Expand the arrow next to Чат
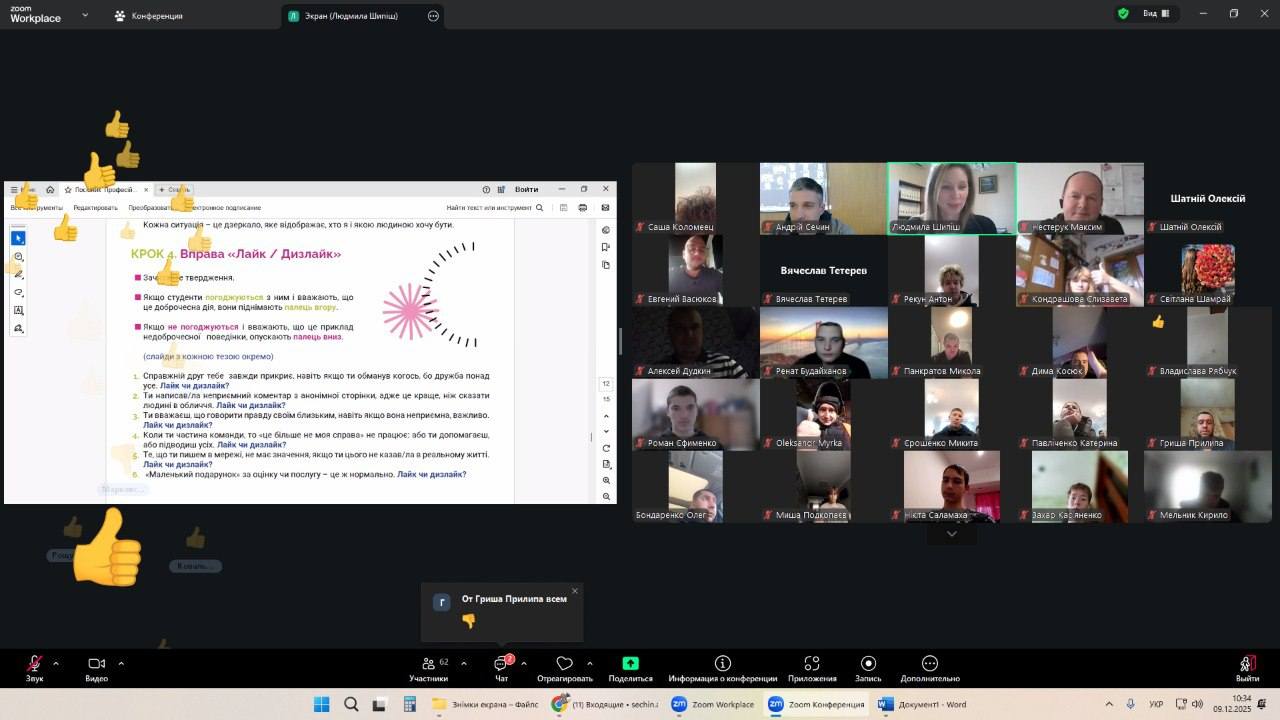This screenshot has width=1280, height=720. pyautogui.click(x=524, y=663)
